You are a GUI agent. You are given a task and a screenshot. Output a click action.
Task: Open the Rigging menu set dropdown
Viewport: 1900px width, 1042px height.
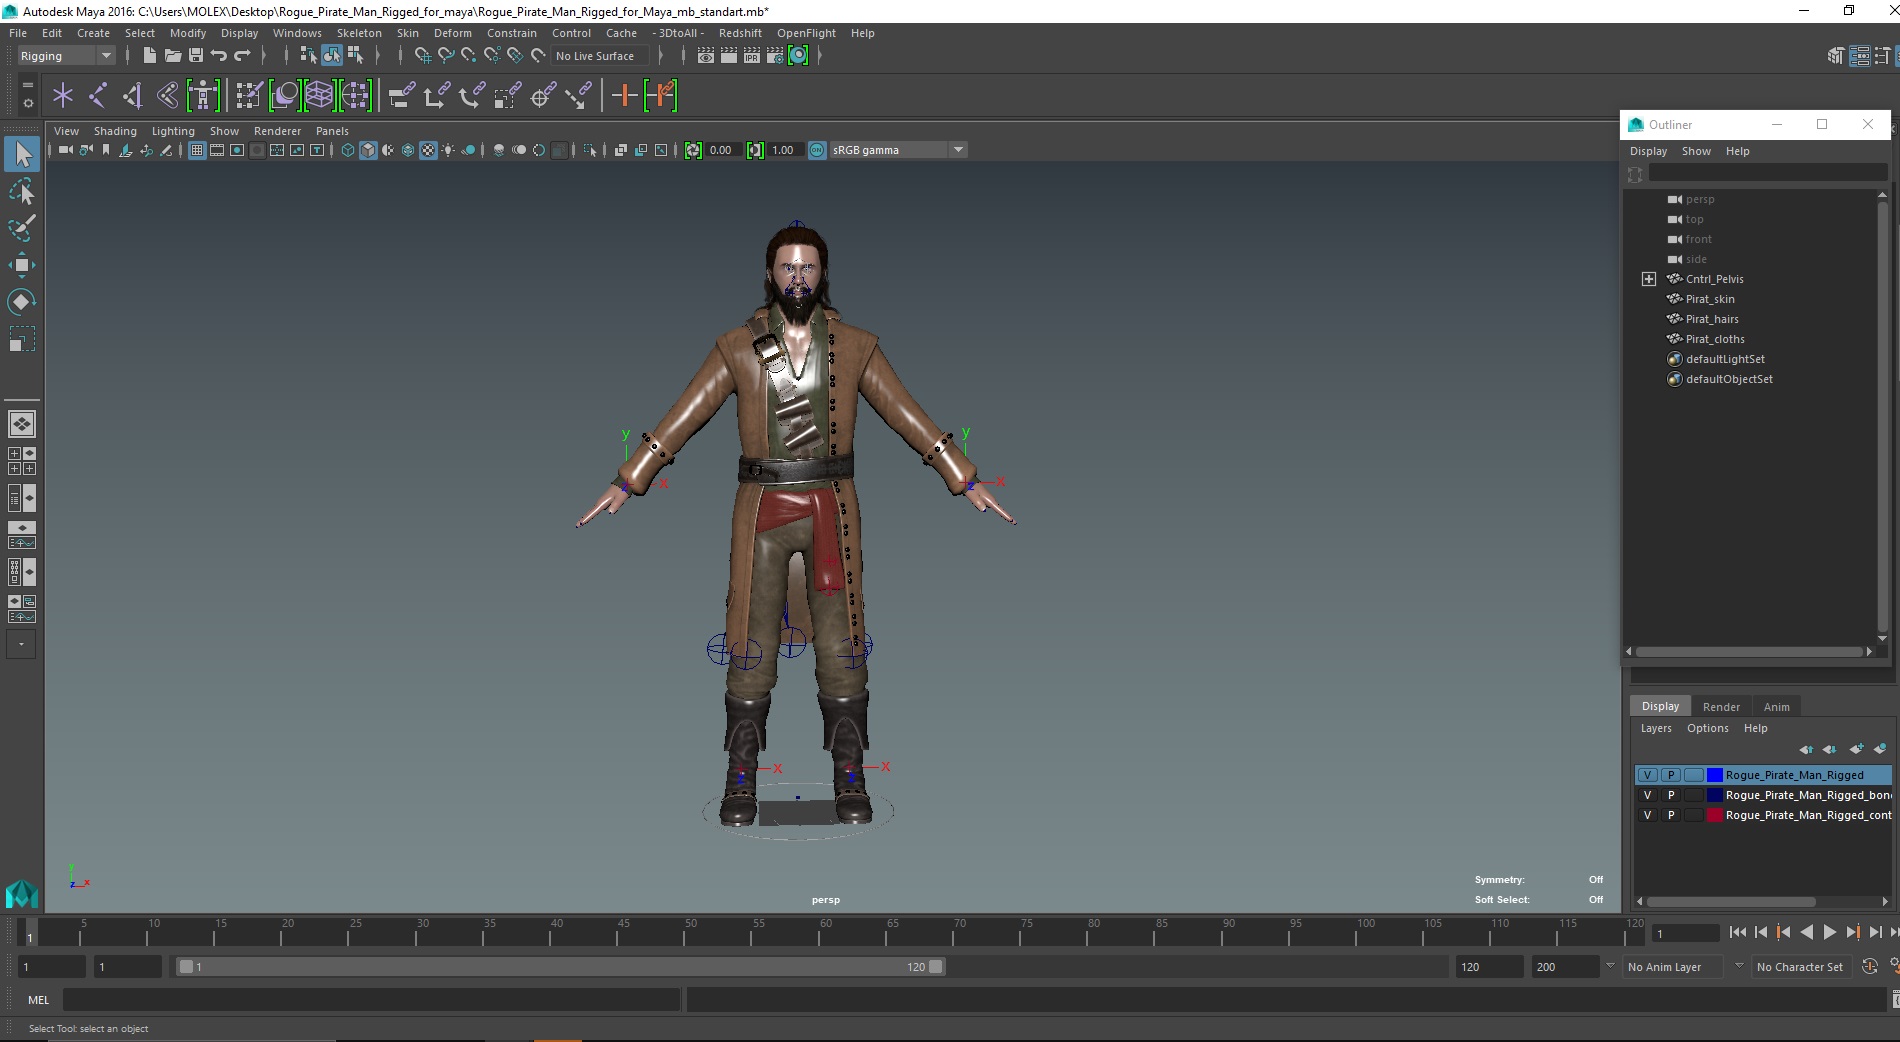[x=67, y=56]
